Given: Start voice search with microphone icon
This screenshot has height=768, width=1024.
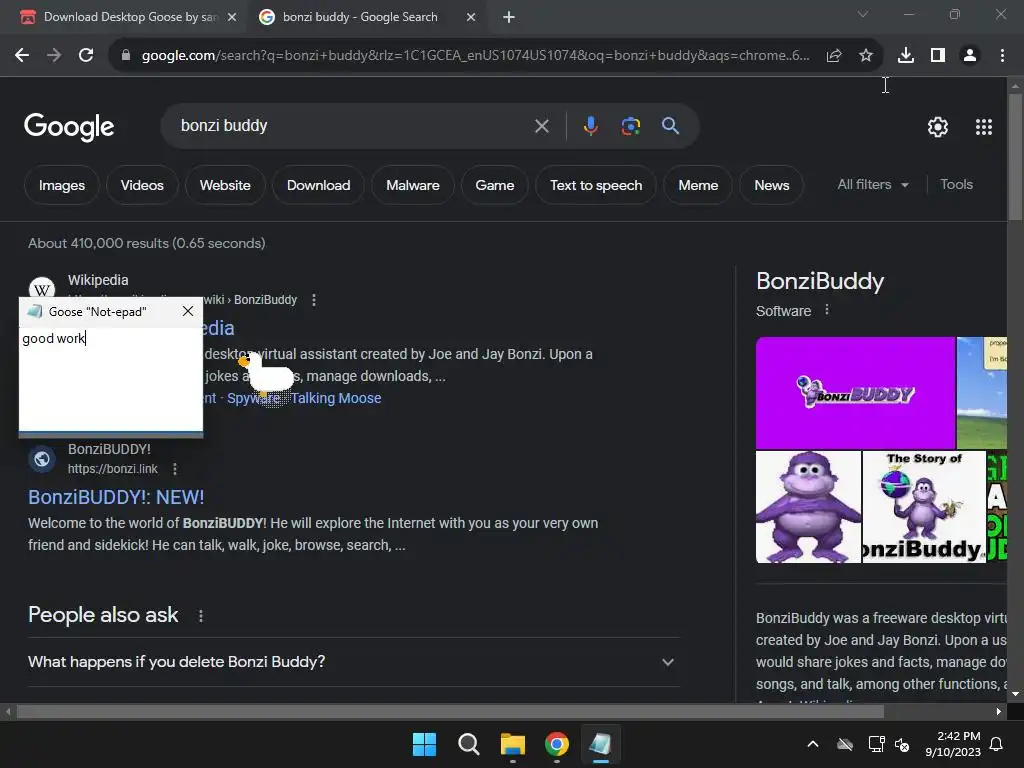Looking at the screenshot, I should click(590, 126).
